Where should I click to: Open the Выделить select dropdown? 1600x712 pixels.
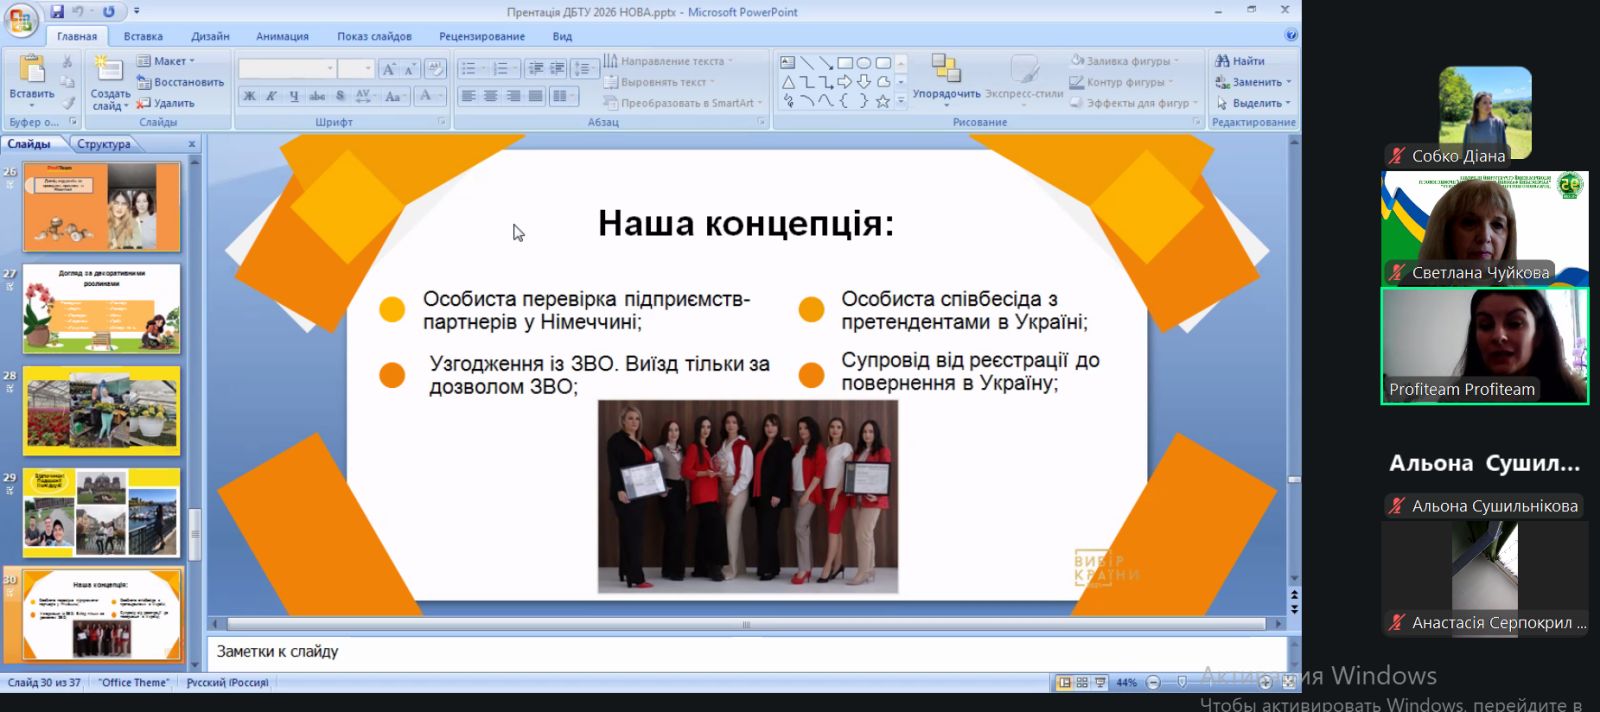pyautogui.click(x=1254, y=103)
